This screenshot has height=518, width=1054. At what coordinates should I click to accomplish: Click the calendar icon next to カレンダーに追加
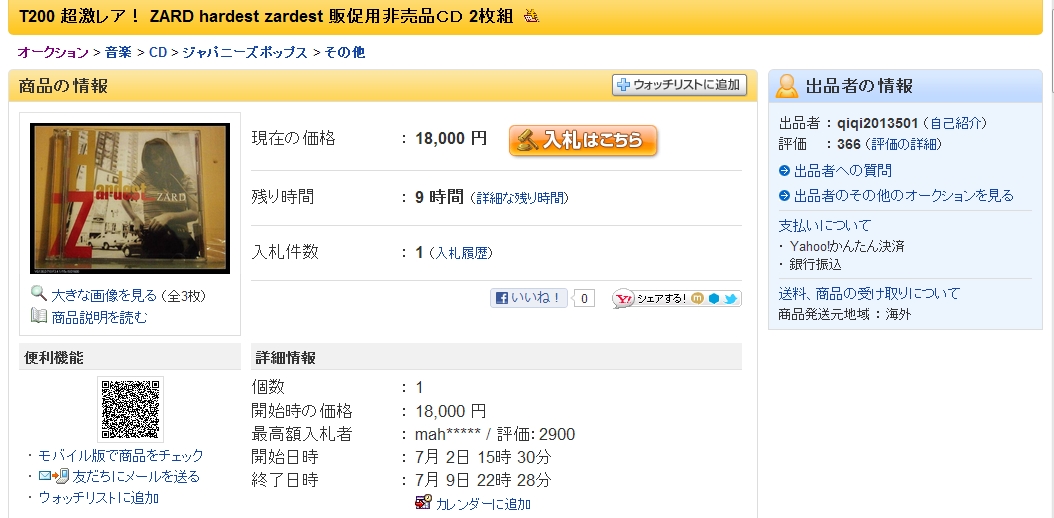(x=423, y=503)
